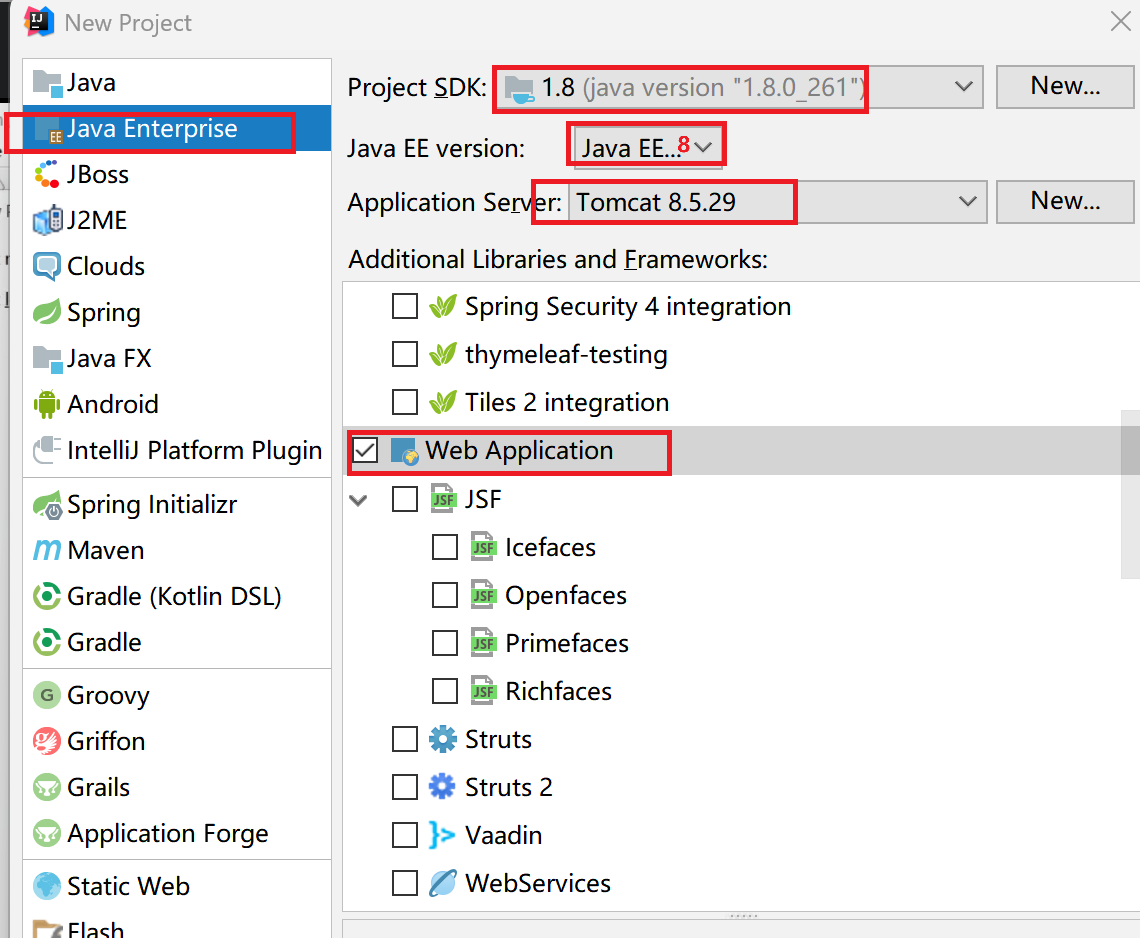Screen dimensions: 1140x938
Task: Enable the Struts 2 checkbox
Action: (x=405, y=787)
